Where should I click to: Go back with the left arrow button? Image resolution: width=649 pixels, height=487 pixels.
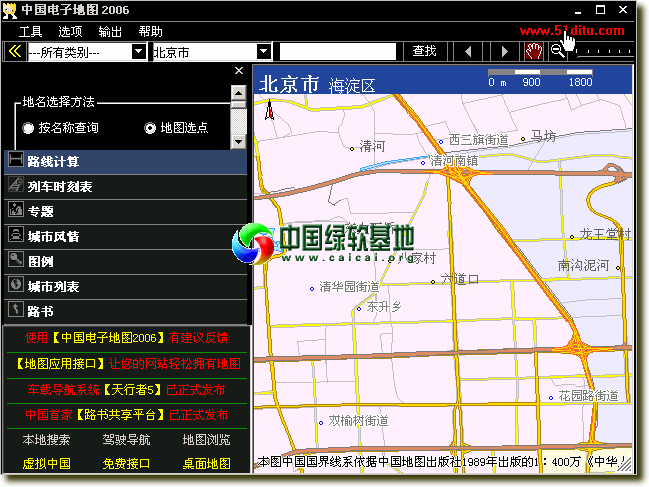pos(468,52)
